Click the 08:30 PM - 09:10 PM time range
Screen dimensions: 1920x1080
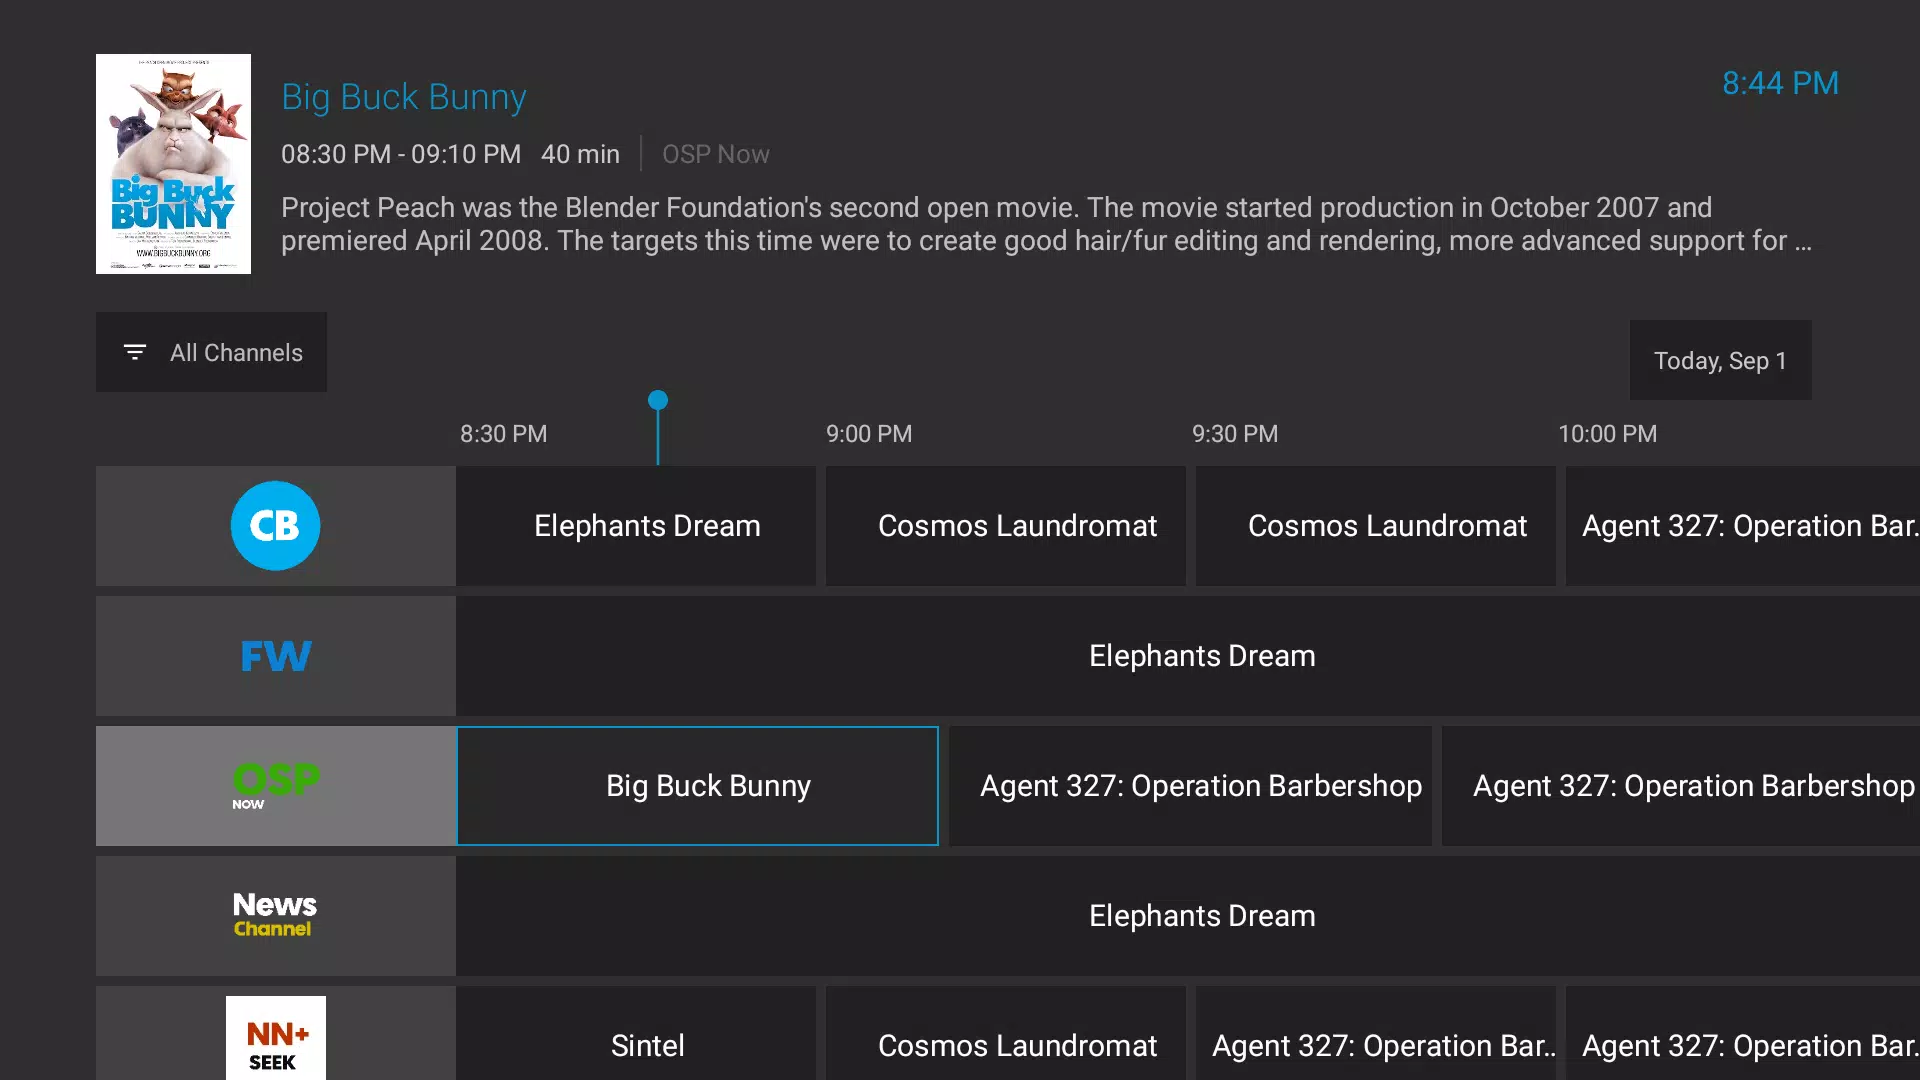[x=401, y=154]
